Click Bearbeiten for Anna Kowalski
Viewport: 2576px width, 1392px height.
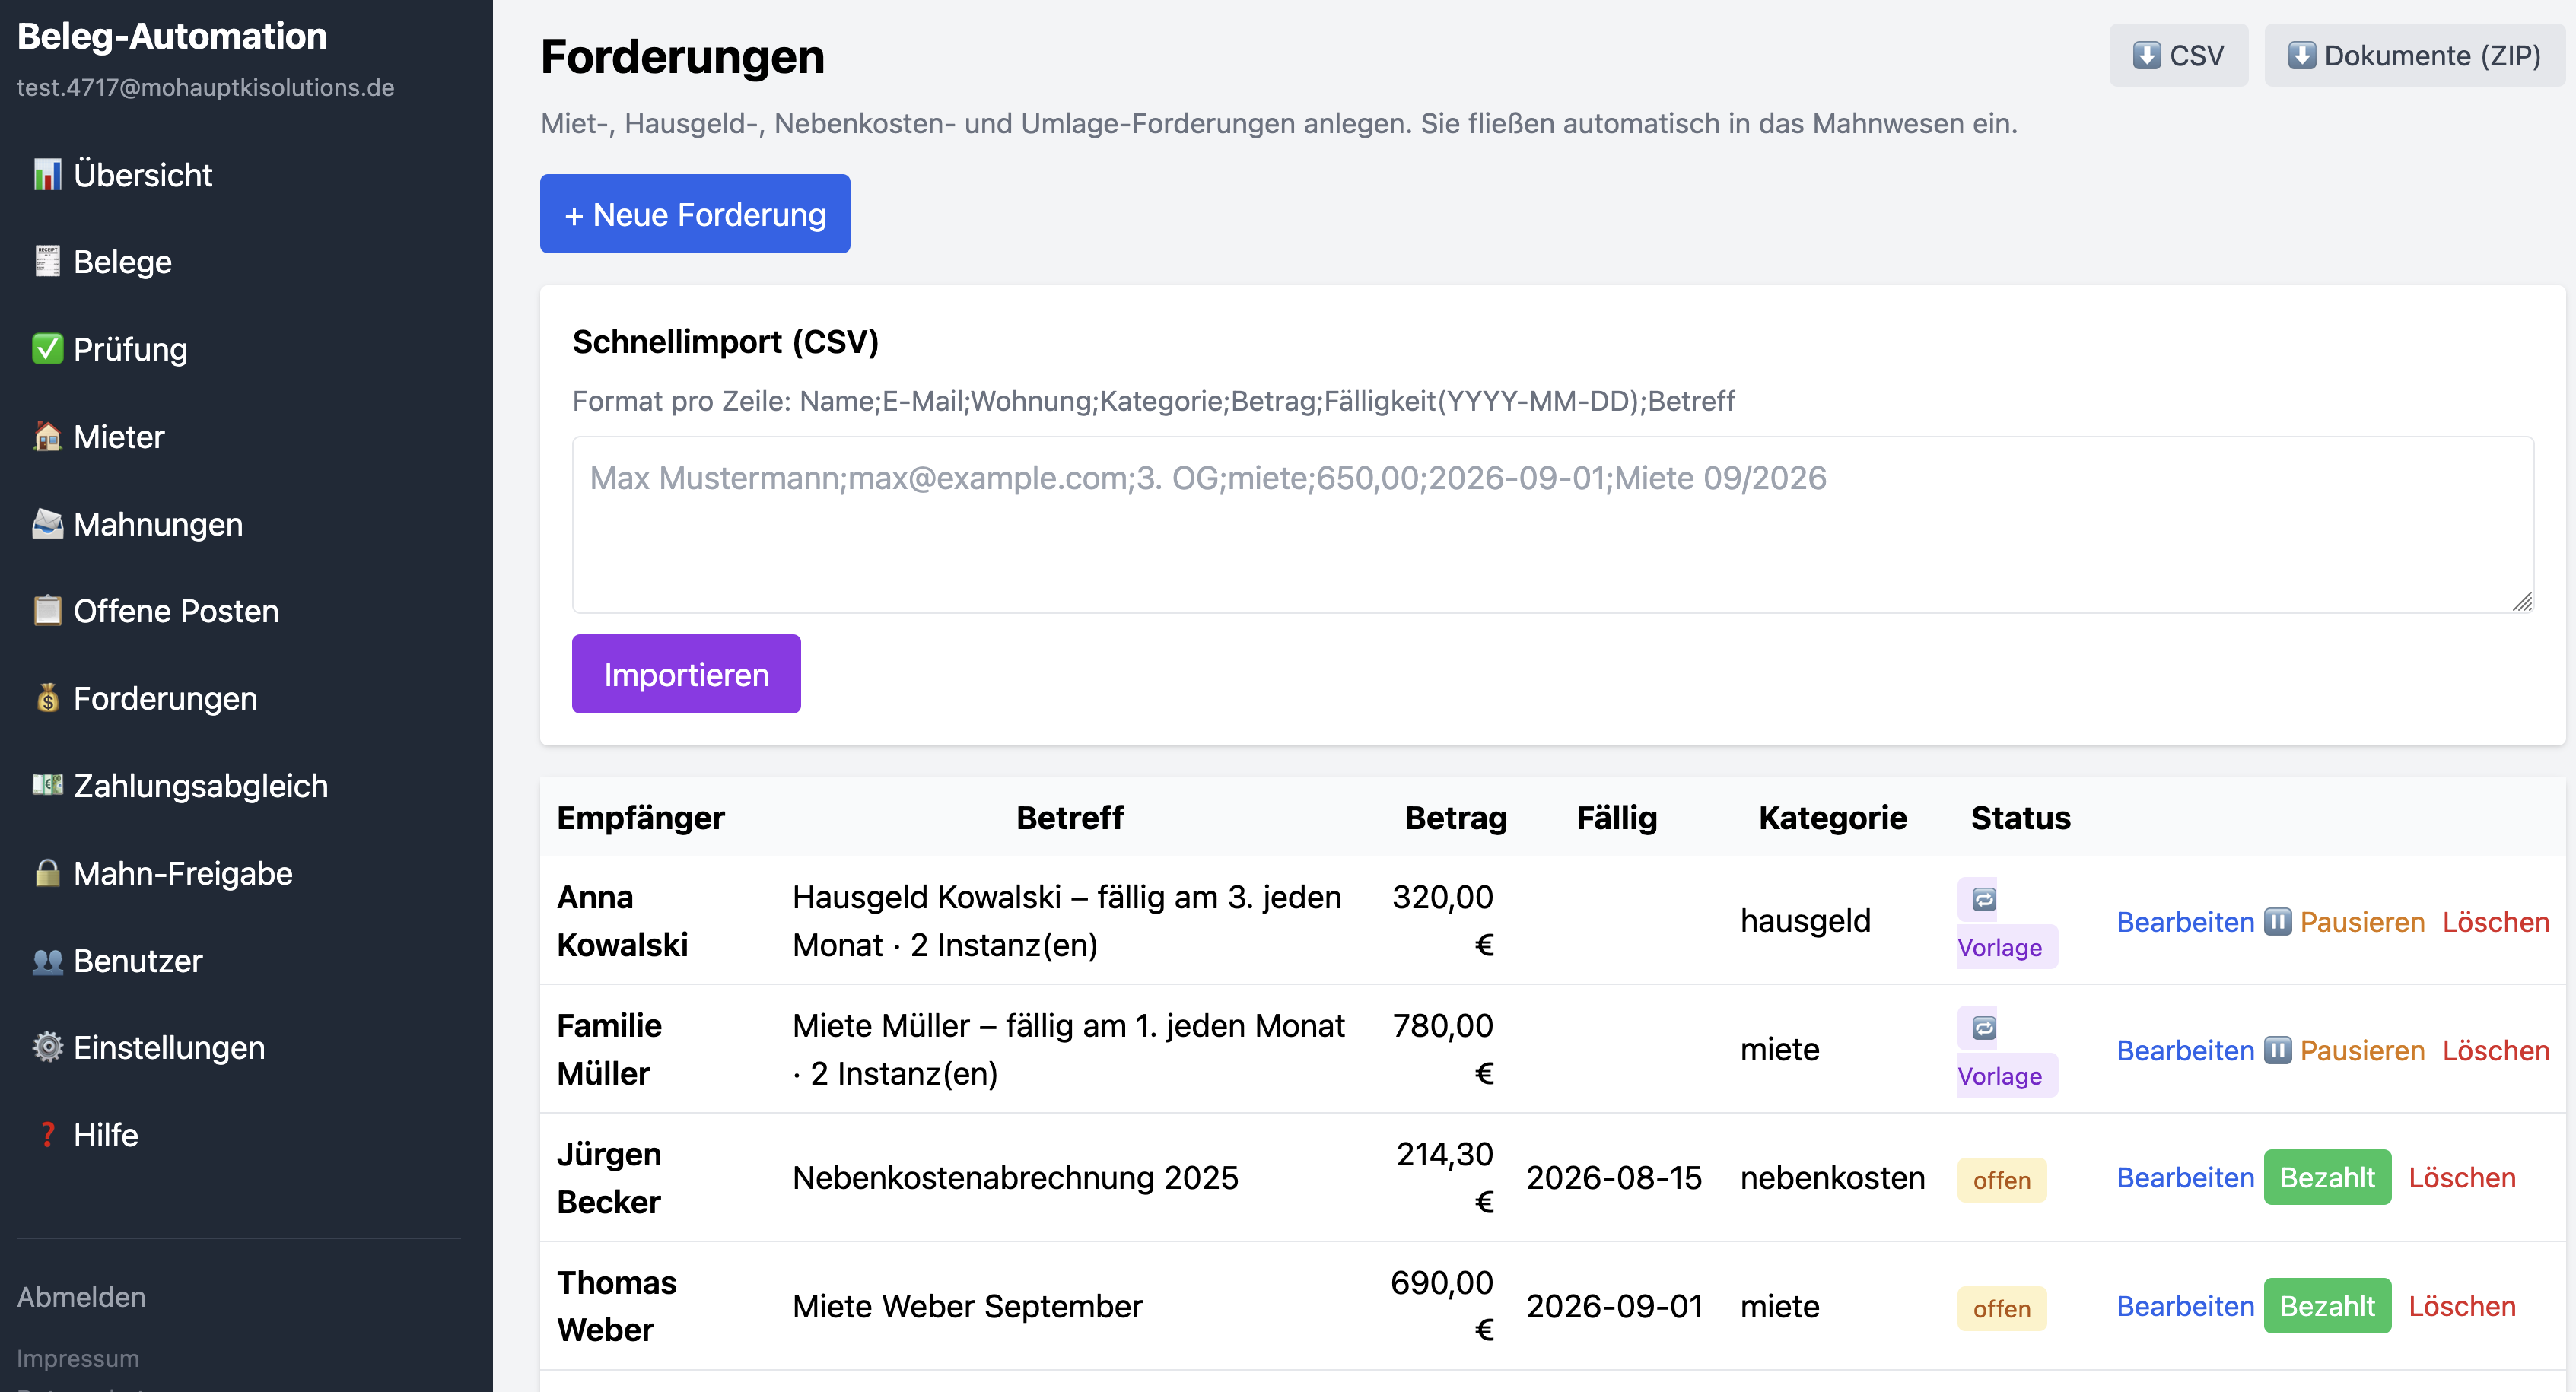click(x=2185, y=921)
